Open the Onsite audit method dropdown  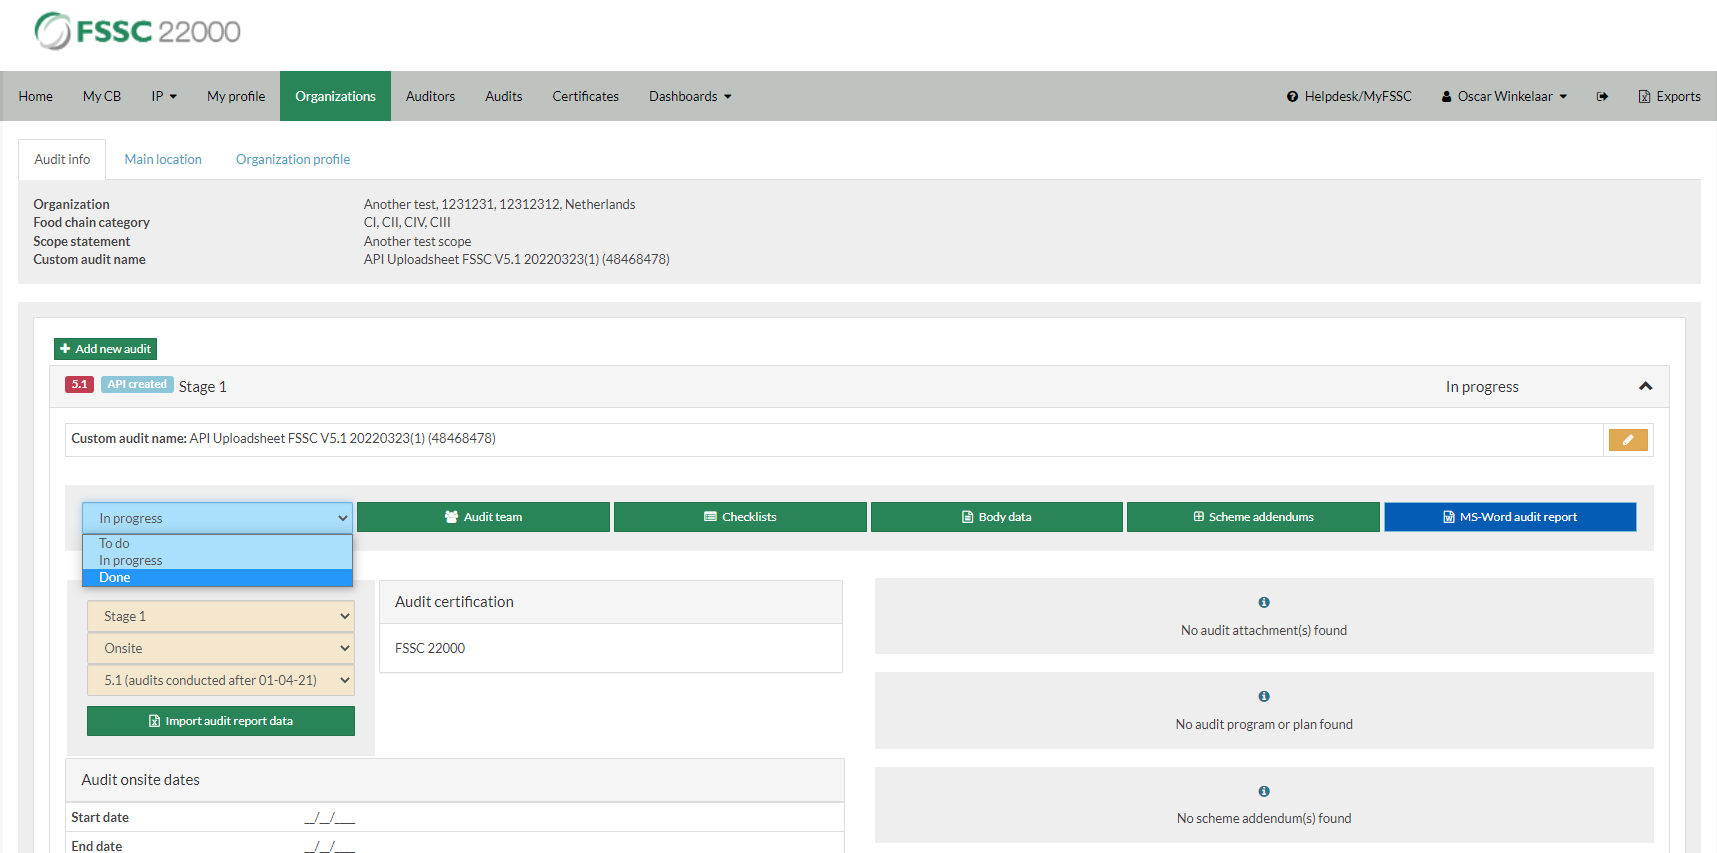(220, 648)
